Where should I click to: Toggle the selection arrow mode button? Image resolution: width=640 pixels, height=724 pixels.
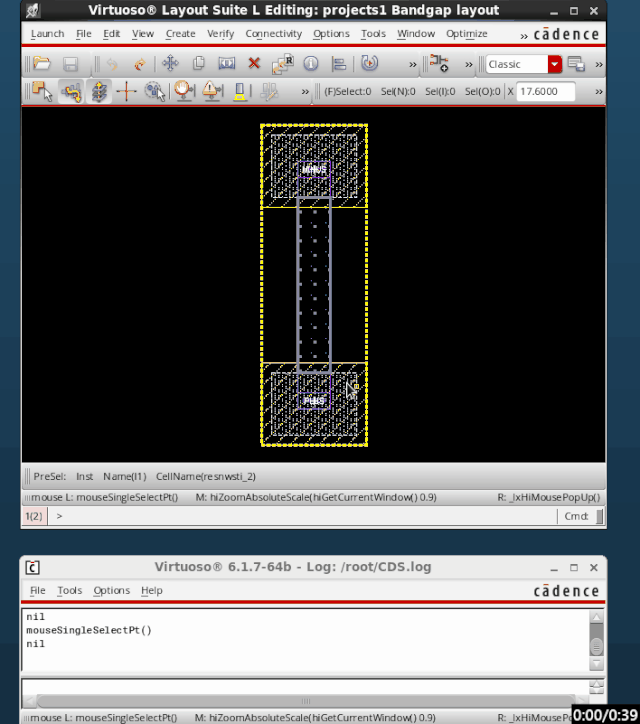coord(42,92)
